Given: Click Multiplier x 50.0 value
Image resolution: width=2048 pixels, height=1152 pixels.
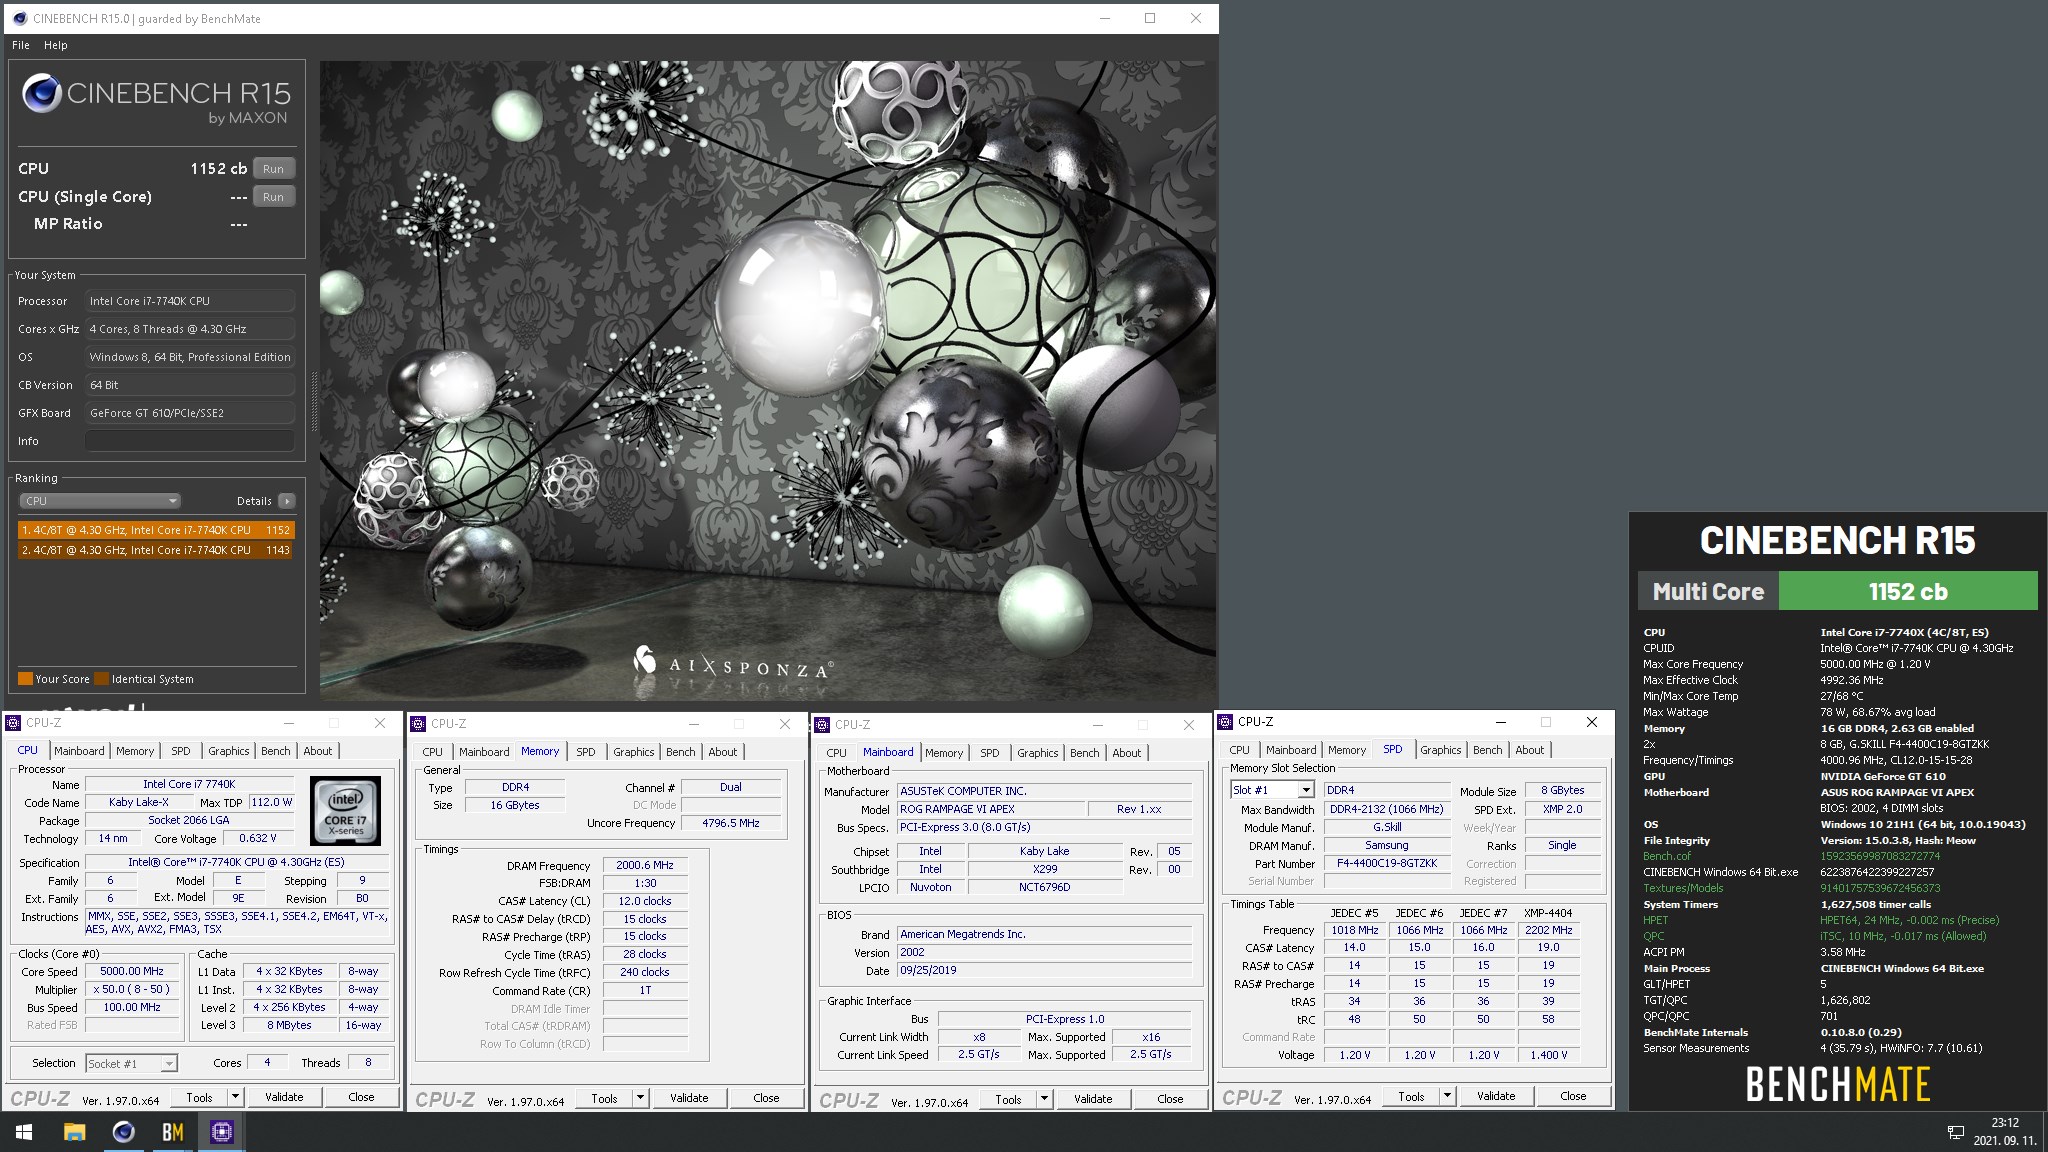Looking at the screenshot, I should click(132, 989).
